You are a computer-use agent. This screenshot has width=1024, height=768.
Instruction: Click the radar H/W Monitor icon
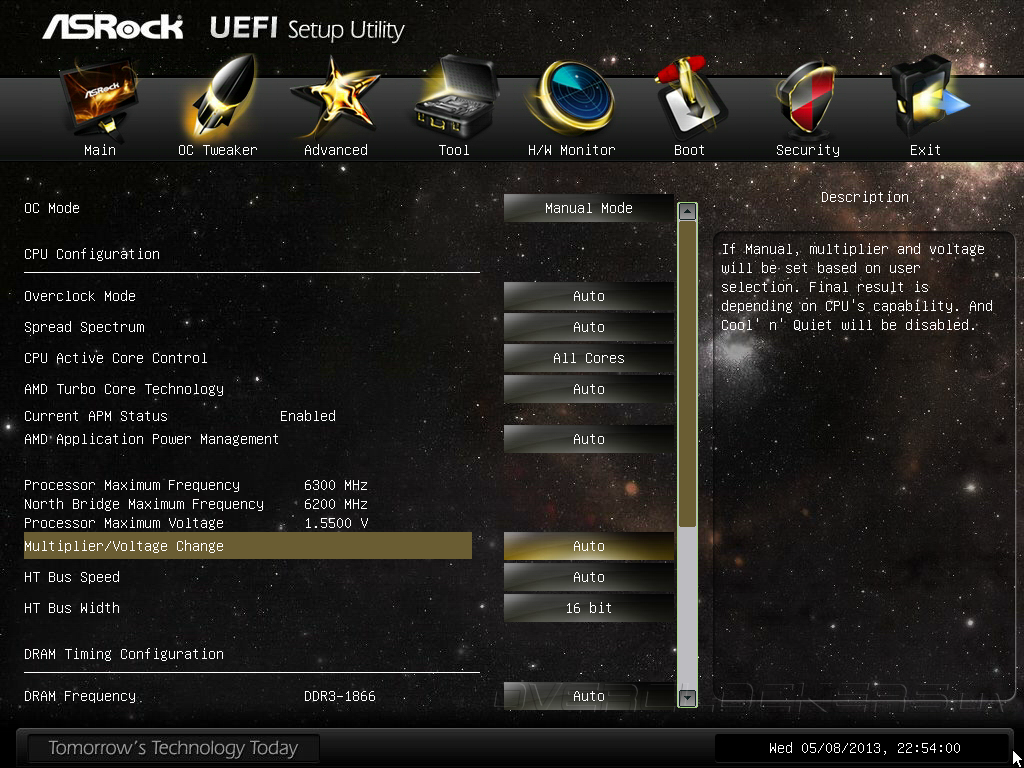(572, 98)
